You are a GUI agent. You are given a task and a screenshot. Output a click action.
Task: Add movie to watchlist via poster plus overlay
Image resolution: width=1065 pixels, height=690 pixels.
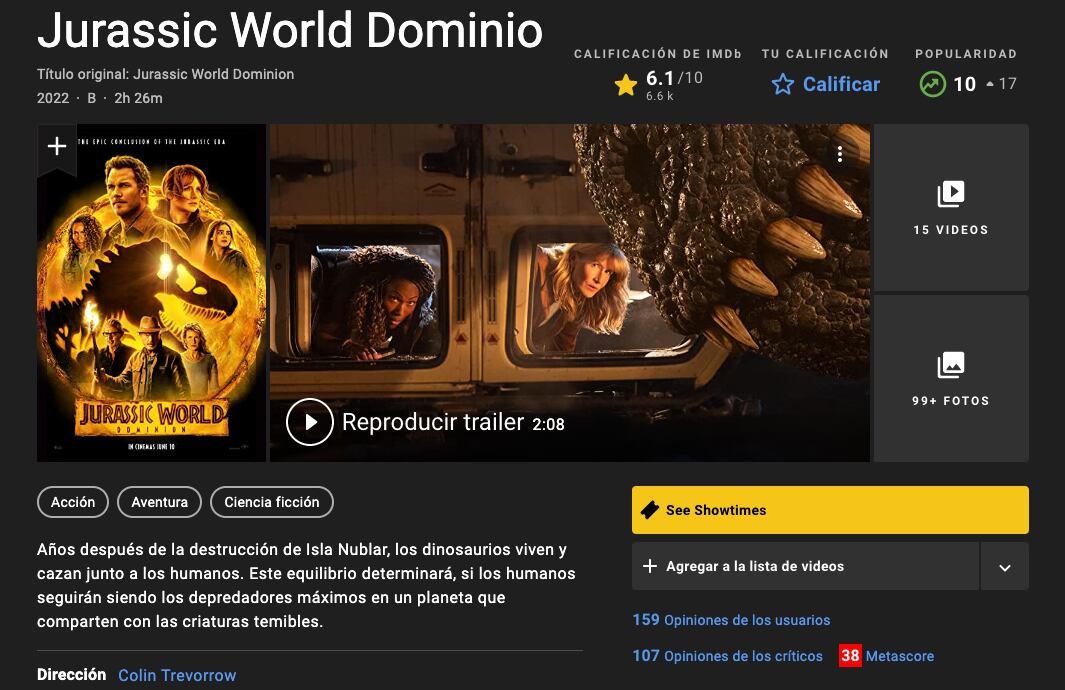click(56, 148)
